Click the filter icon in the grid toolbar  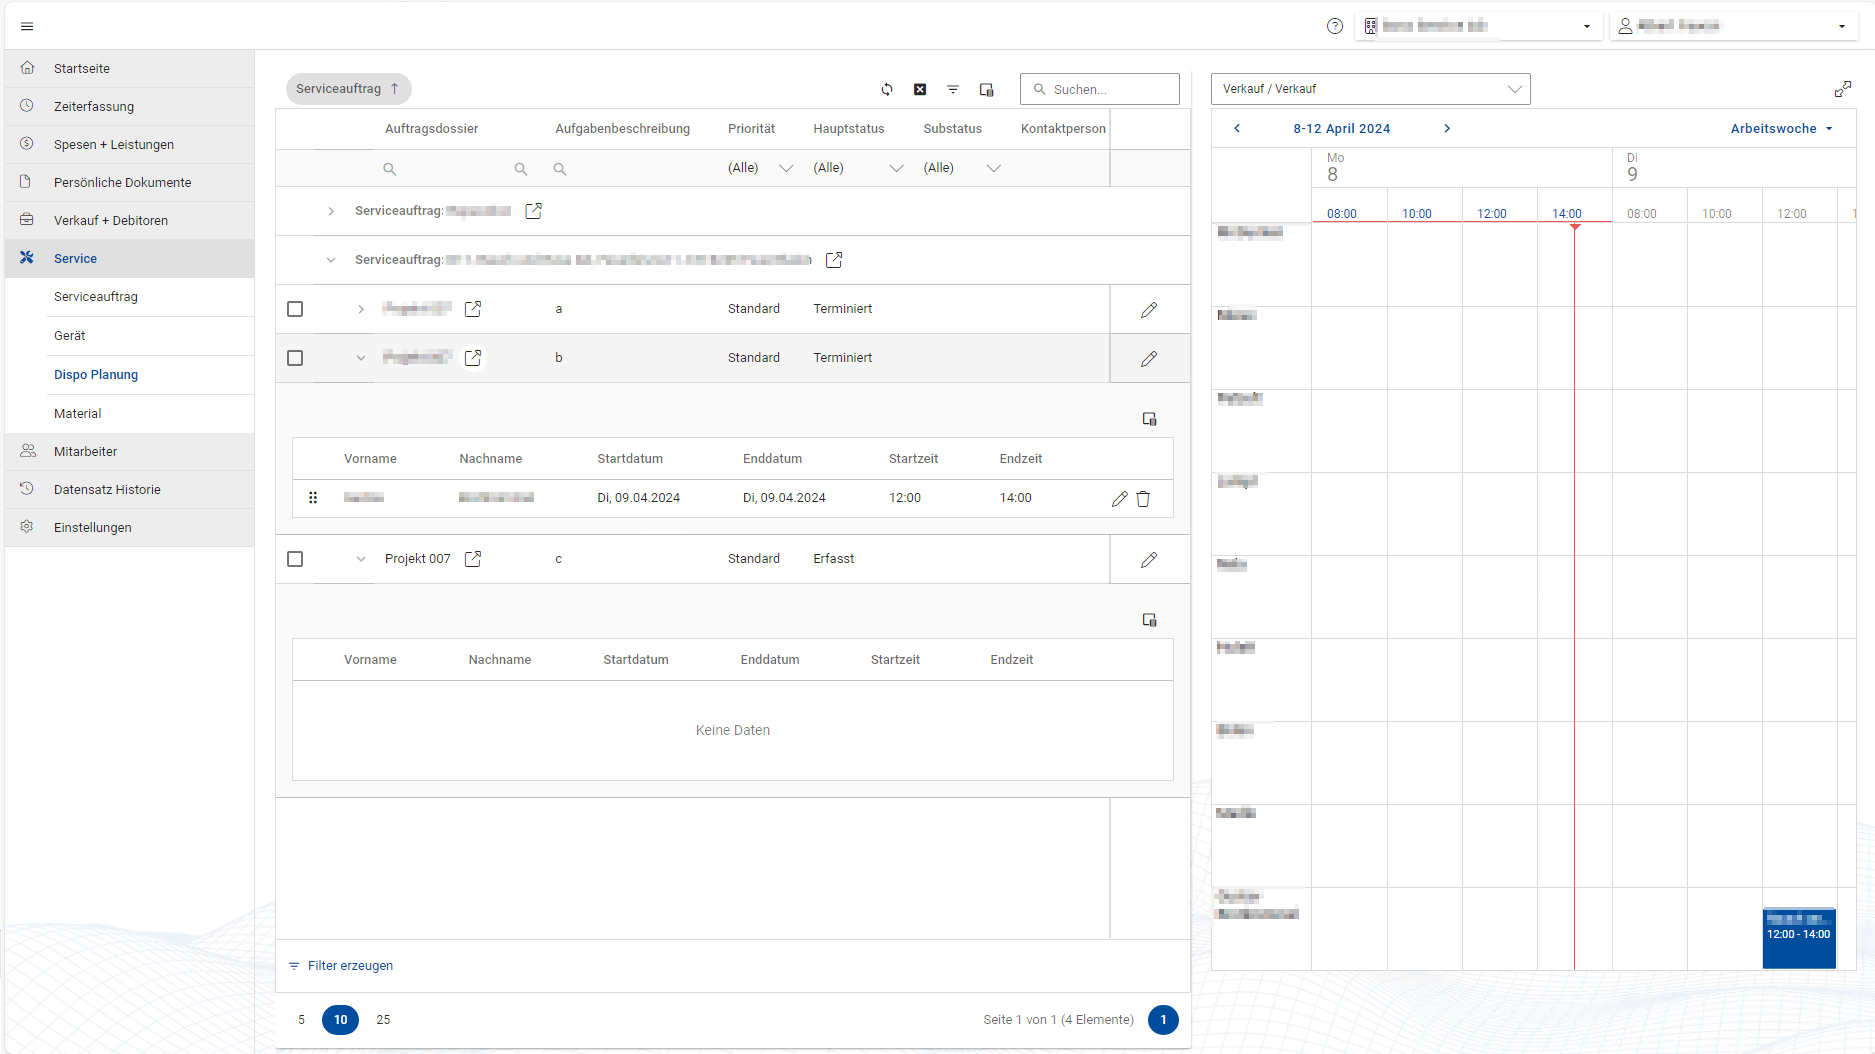tap(953, 90)
